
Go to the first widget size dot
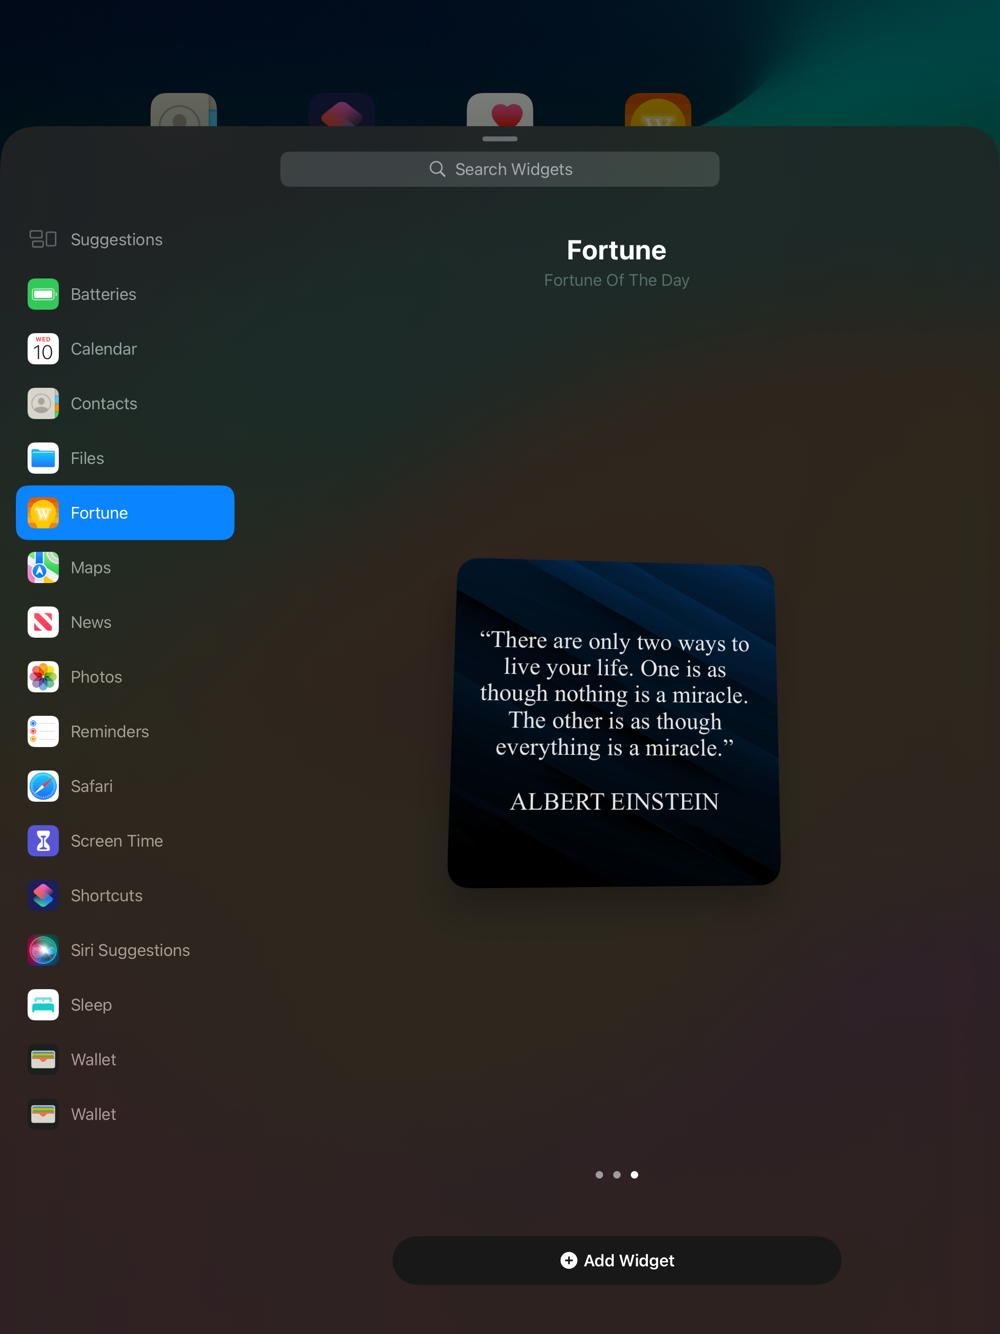tap(599, 1175)
